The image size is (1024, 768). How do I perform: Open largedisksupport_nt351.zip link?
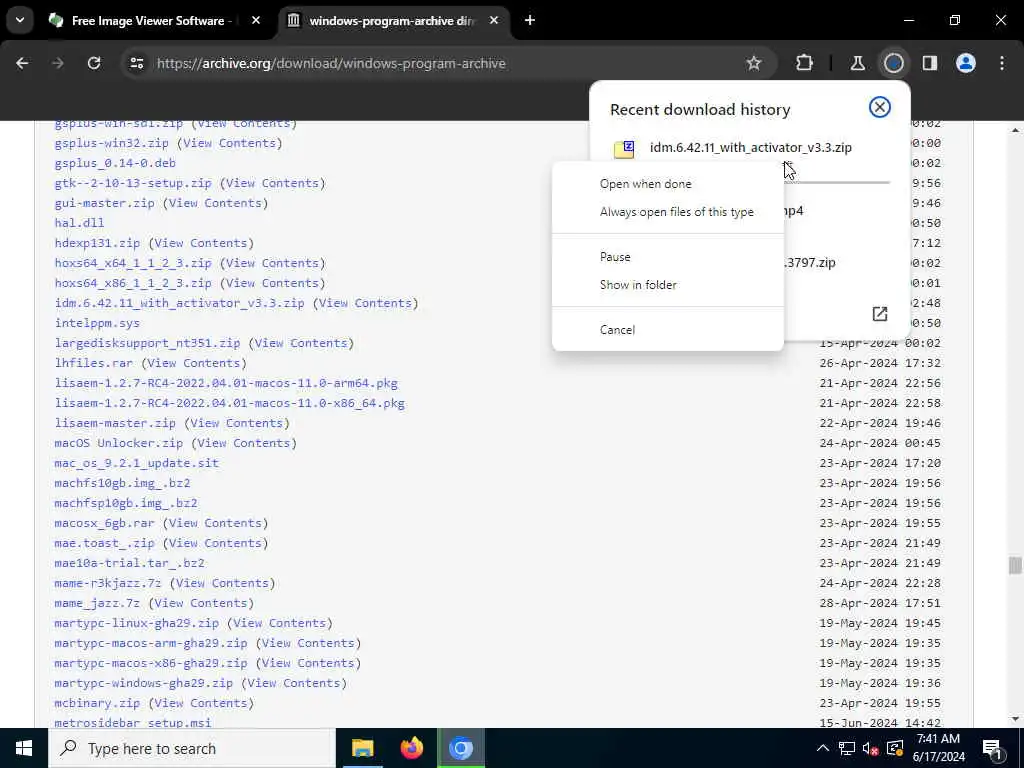point(148,344)
